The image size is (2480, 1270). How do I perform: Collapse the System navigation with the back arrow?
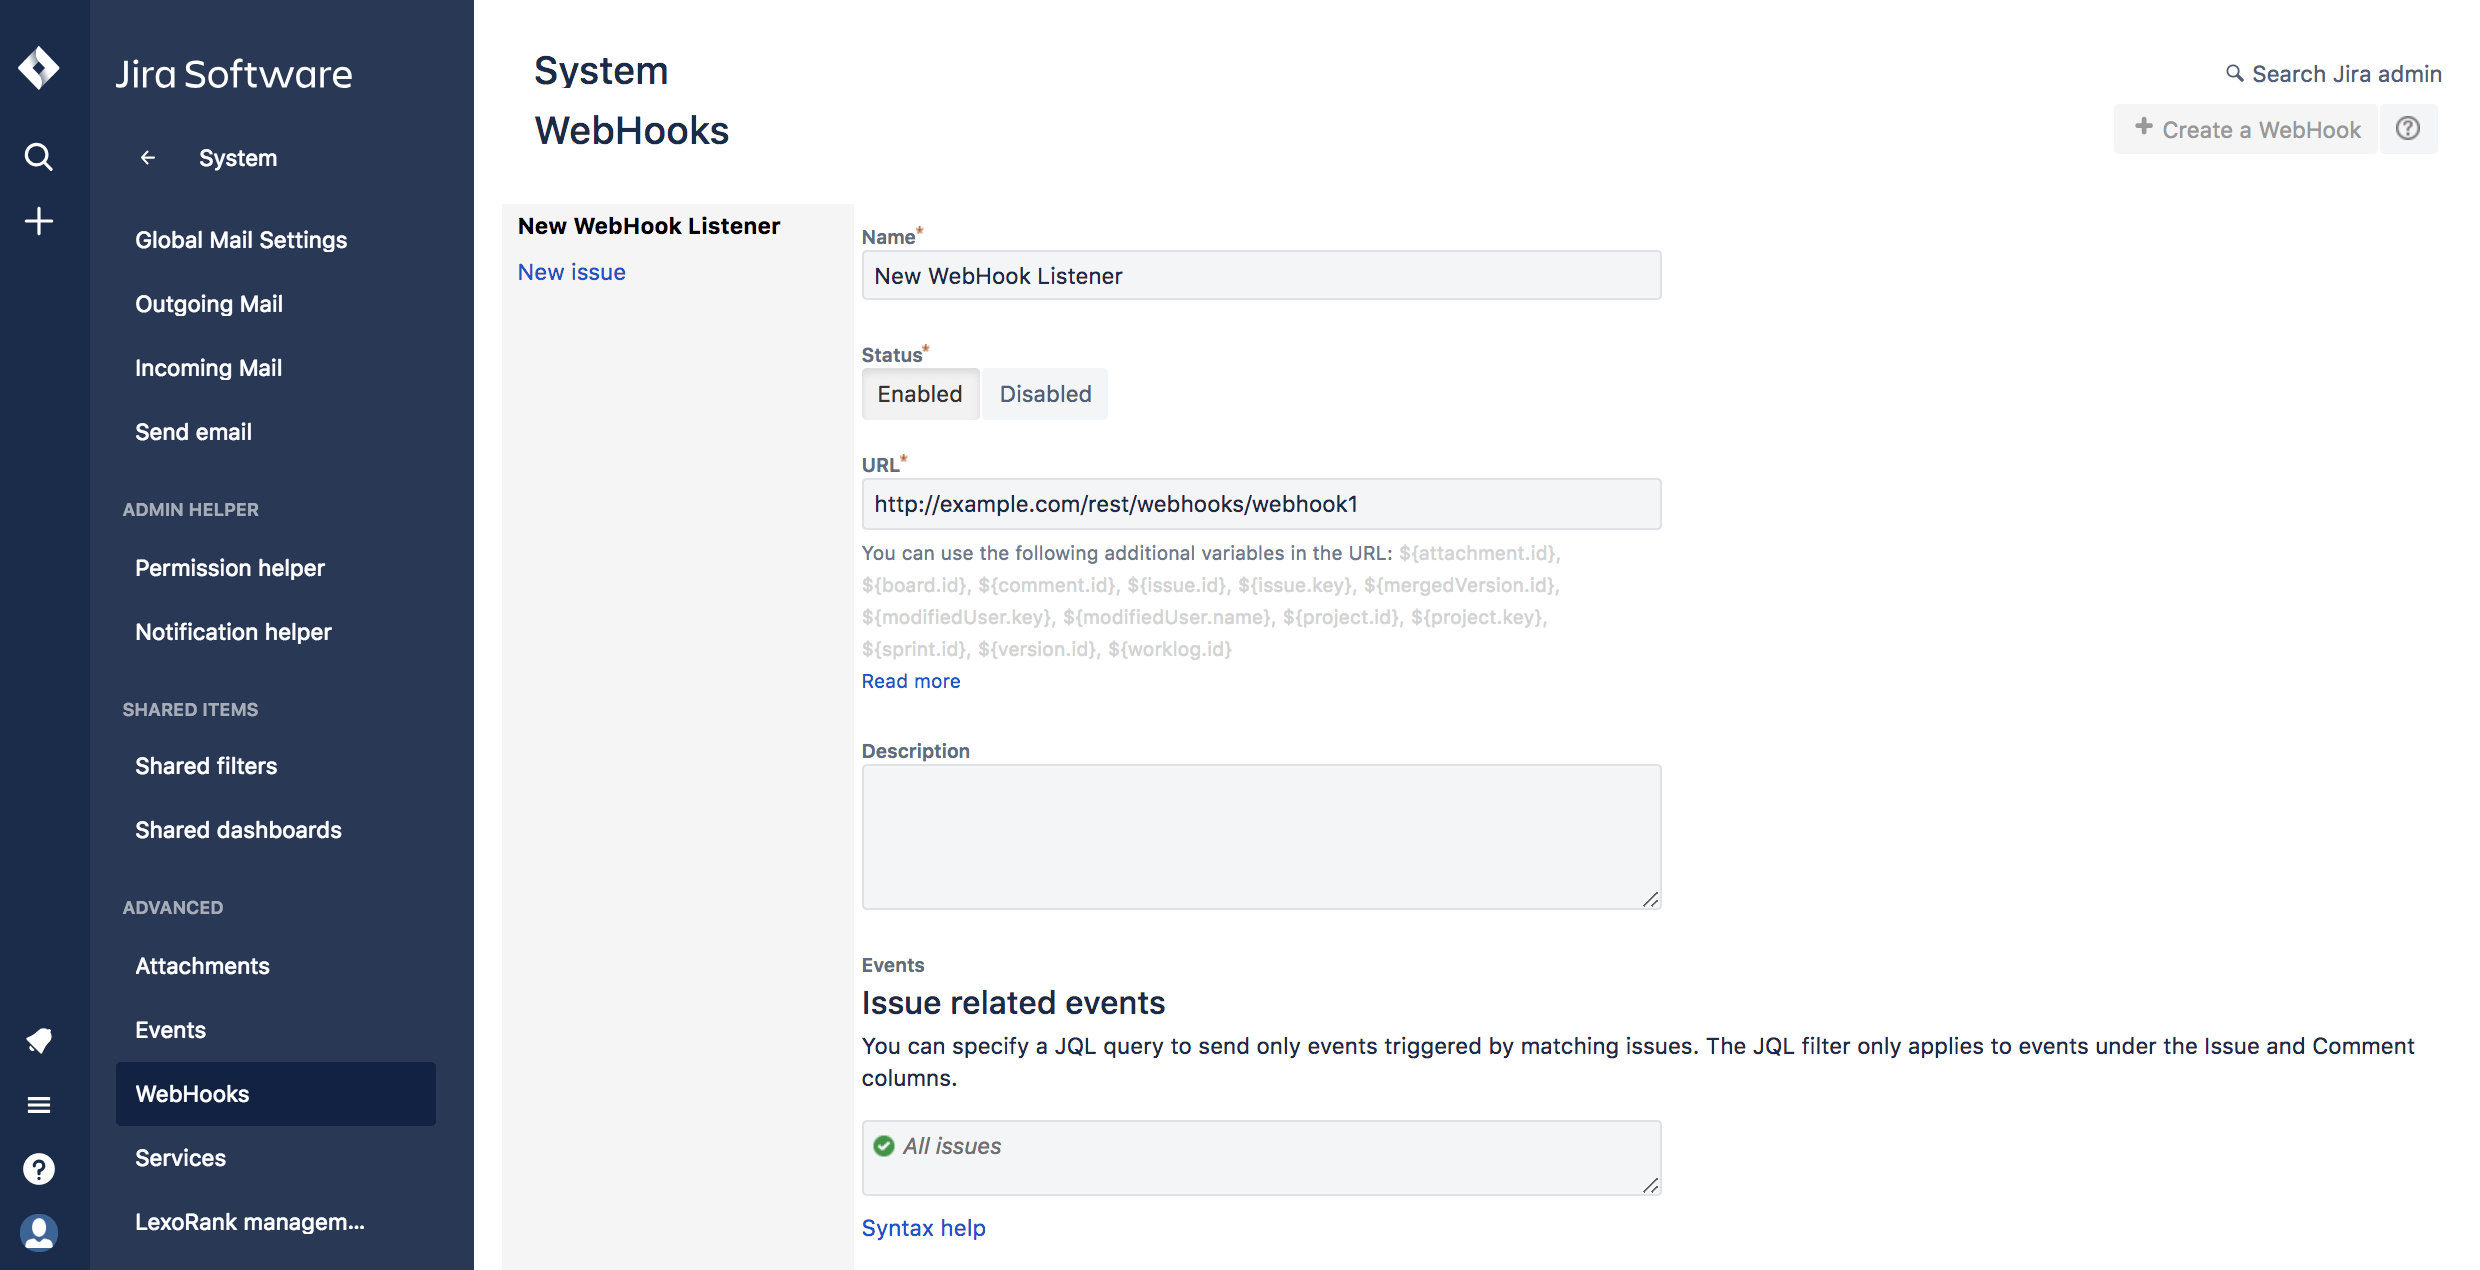(x=147, y=157)
